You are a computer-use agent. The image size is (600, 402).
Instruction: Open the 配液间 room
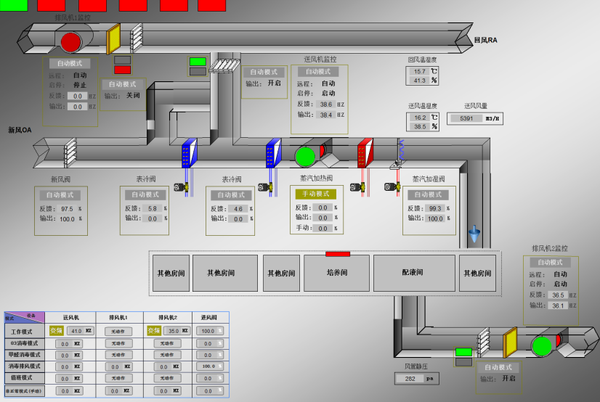point(414,273)
